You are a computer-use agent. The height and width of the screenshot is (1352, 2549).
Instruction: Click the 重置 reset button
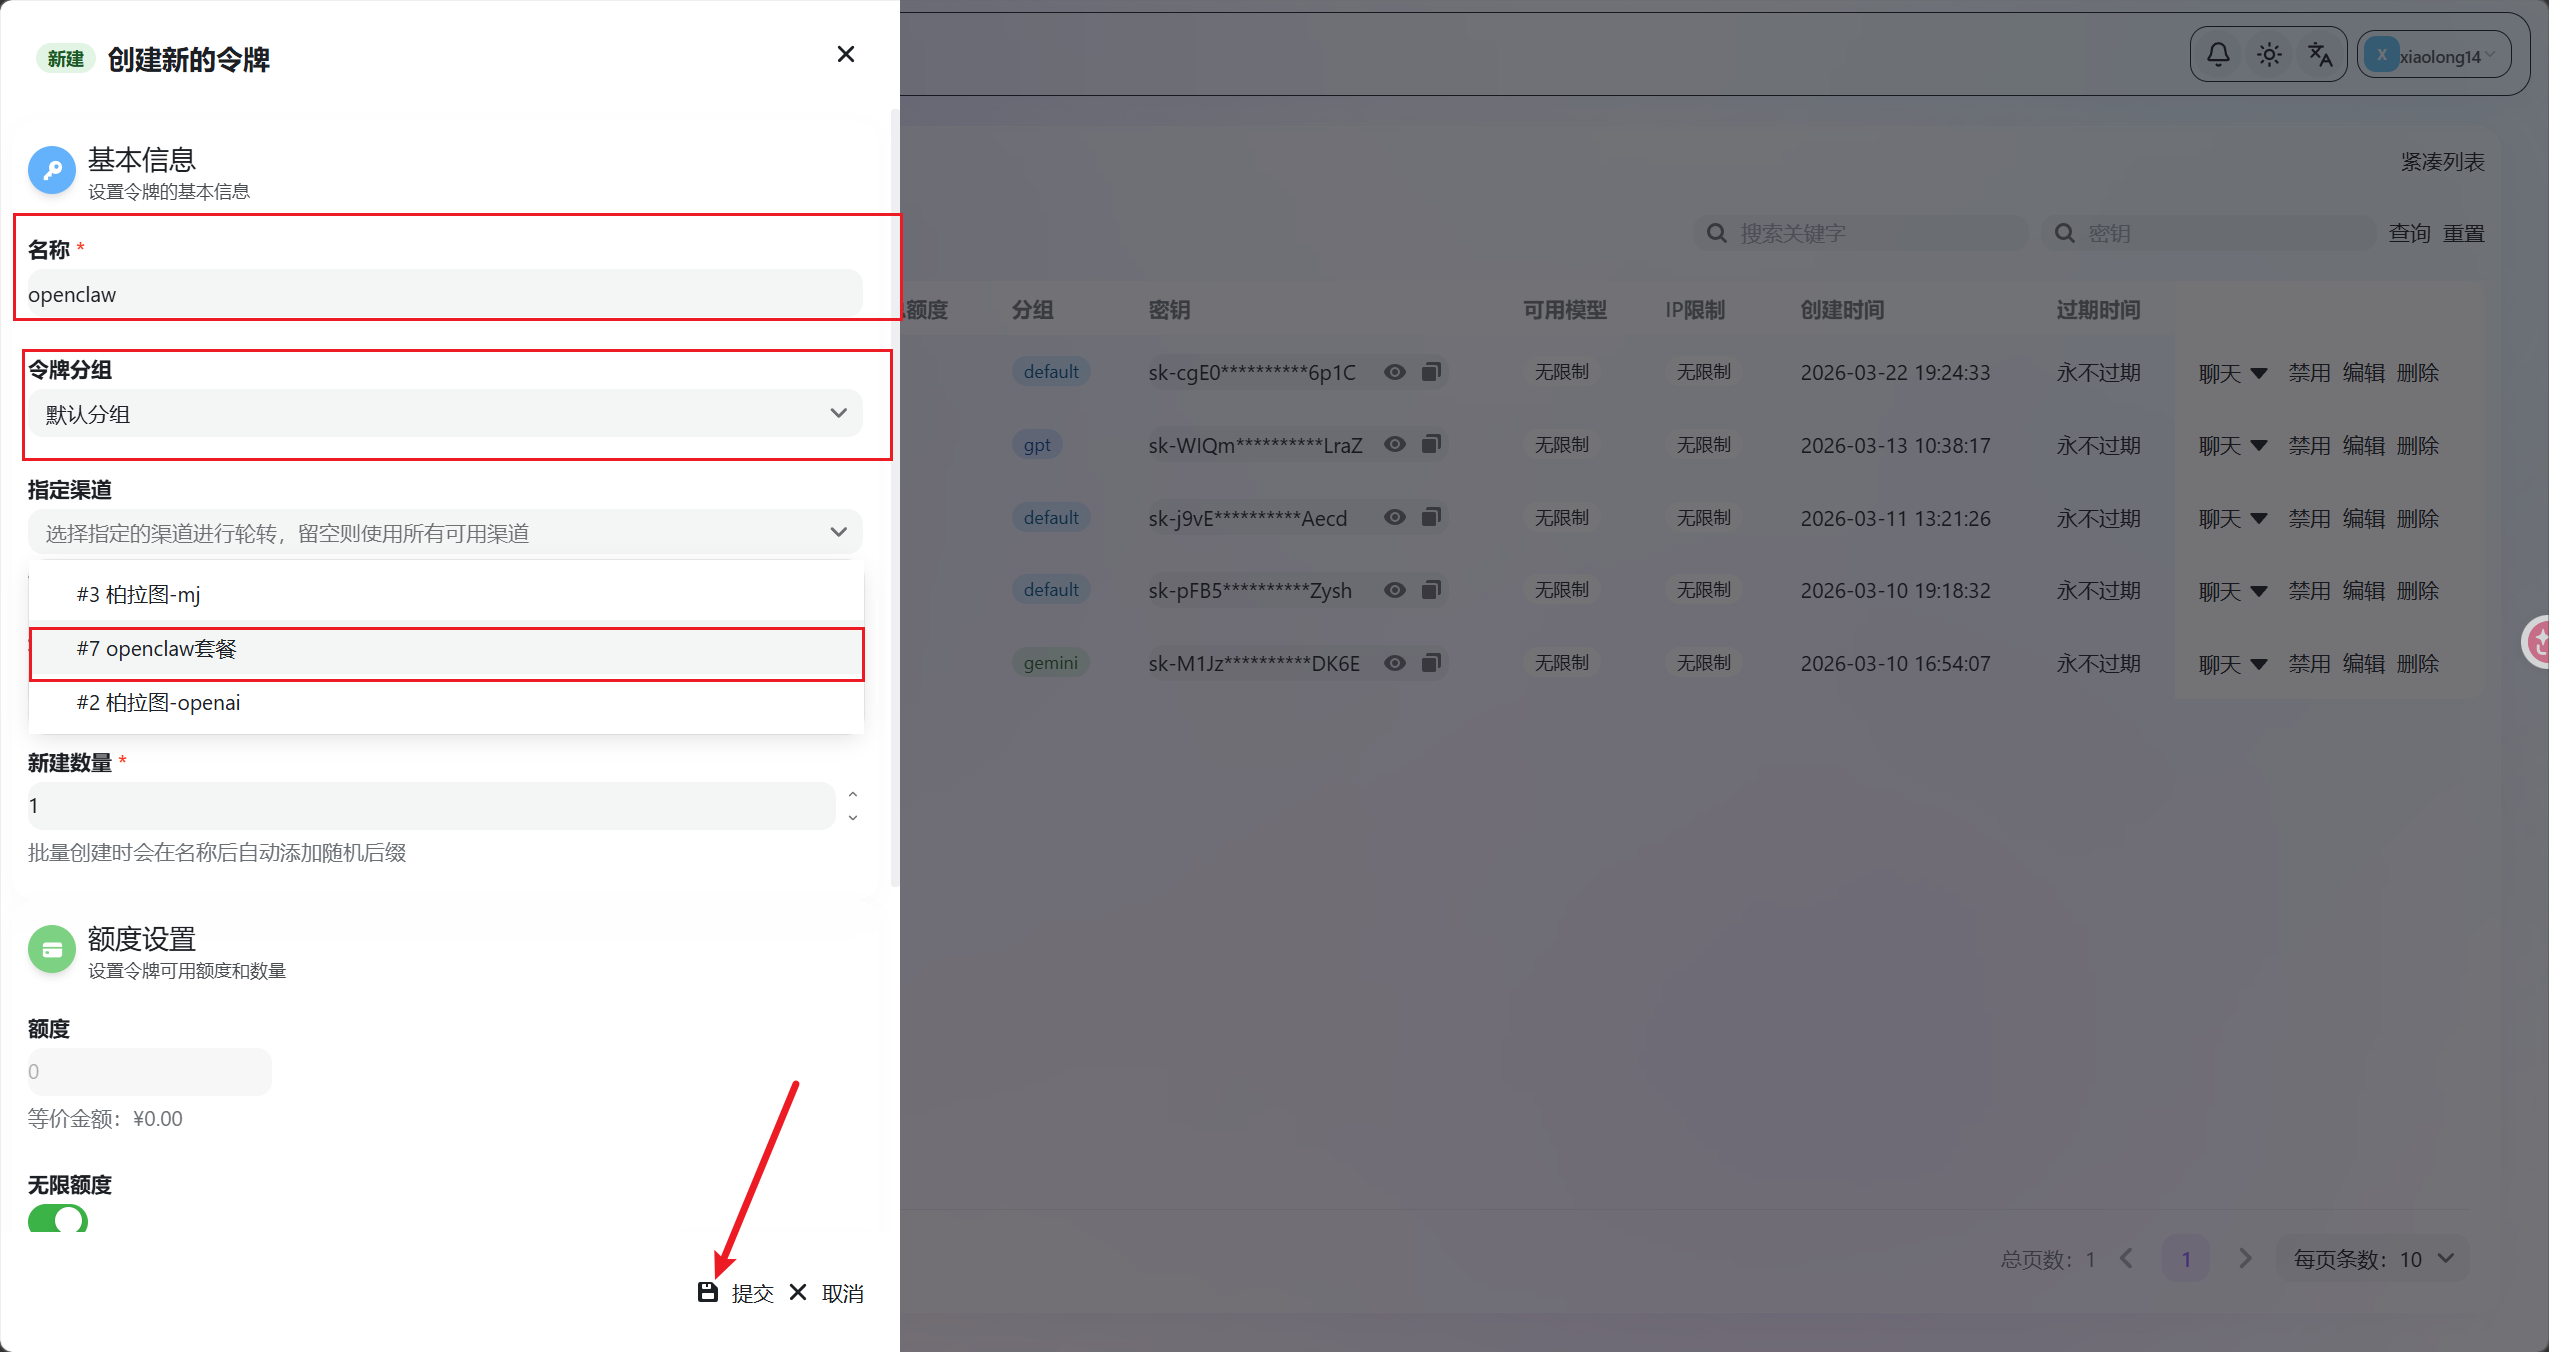coord(2463,233)
